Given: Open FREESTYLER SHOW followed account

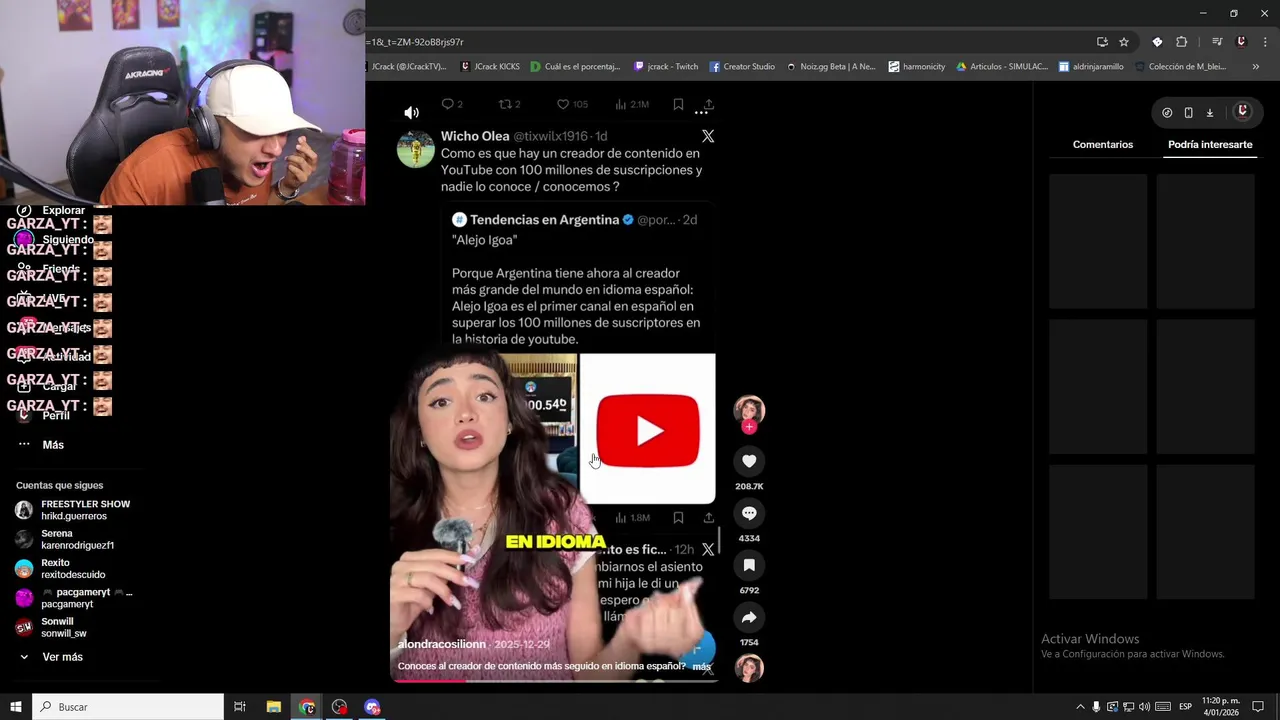Looking at the screenshot, I should pos(73,510).
